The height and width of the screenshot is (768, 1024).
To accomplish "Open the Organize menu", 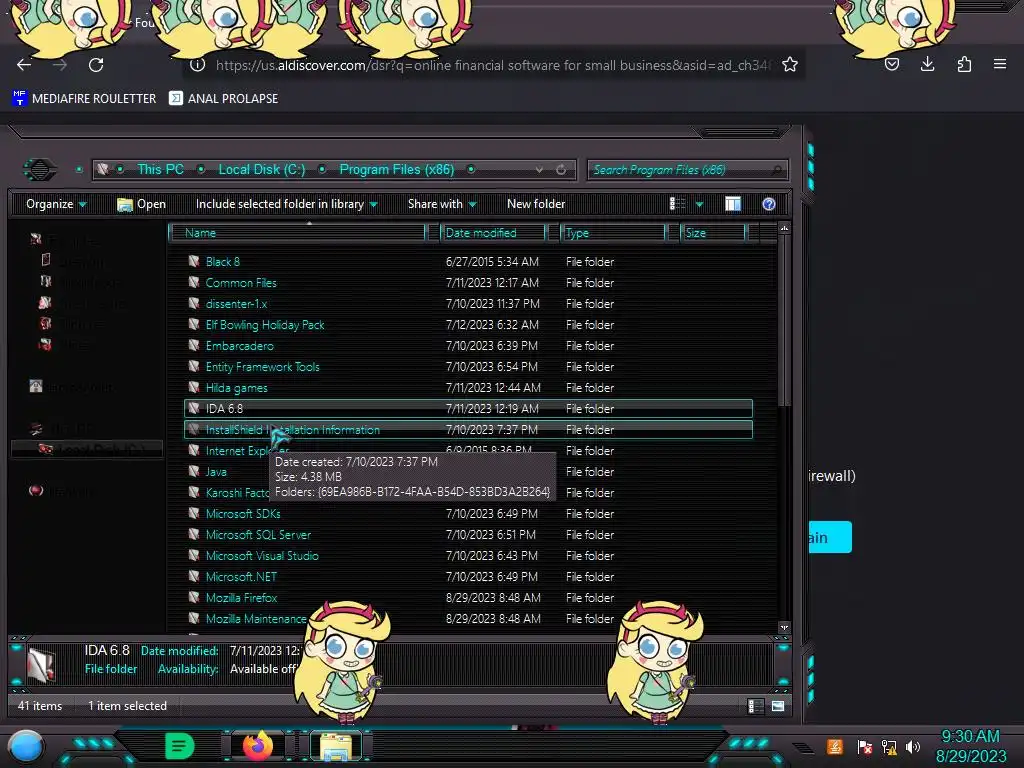I will pos(56,204).
